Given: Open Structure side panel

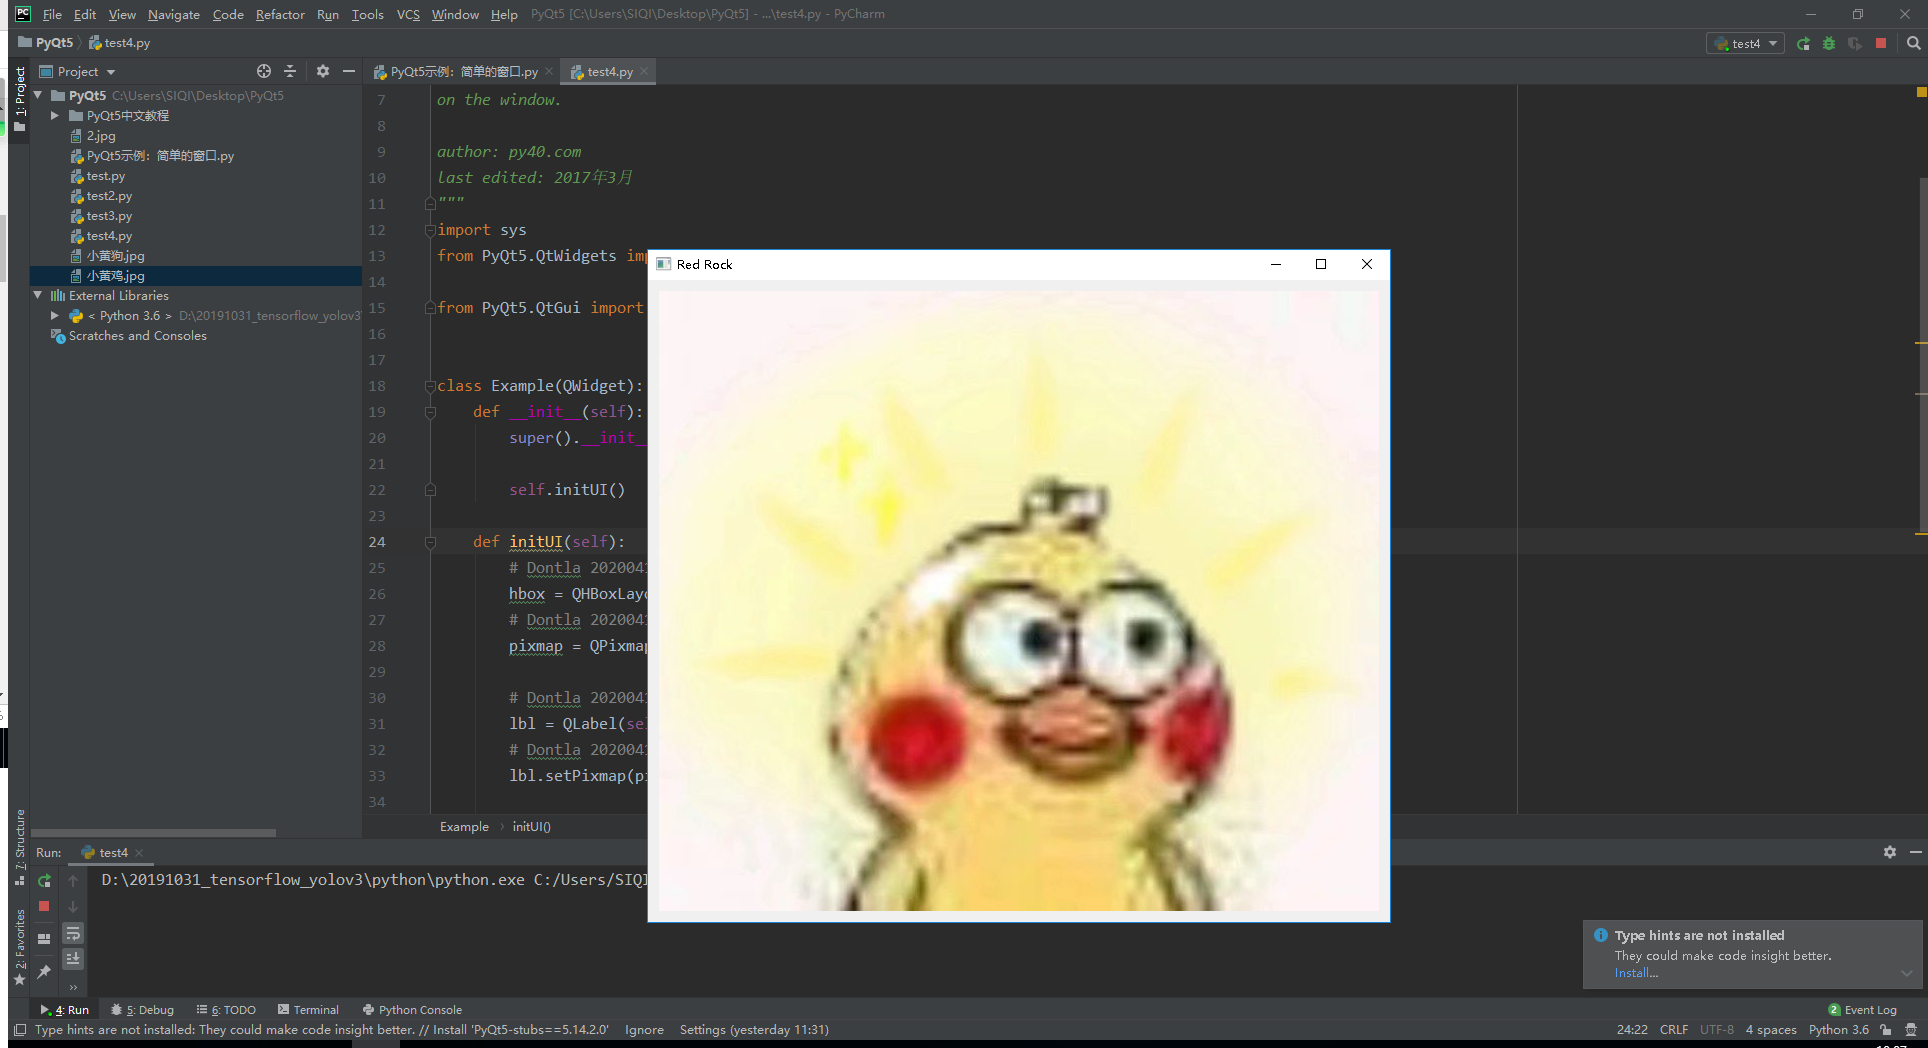Looking at the screenshot, I should point(20,847).
